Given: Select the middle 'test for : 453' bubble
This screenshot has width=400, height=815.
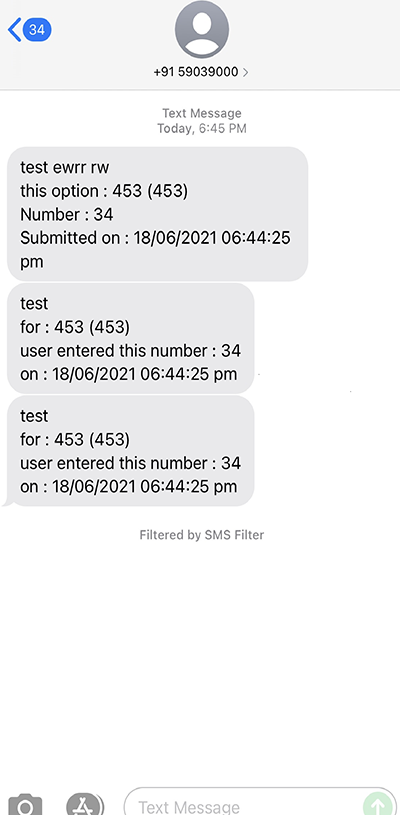Looking at the screenshot, I should coord(130,338).
